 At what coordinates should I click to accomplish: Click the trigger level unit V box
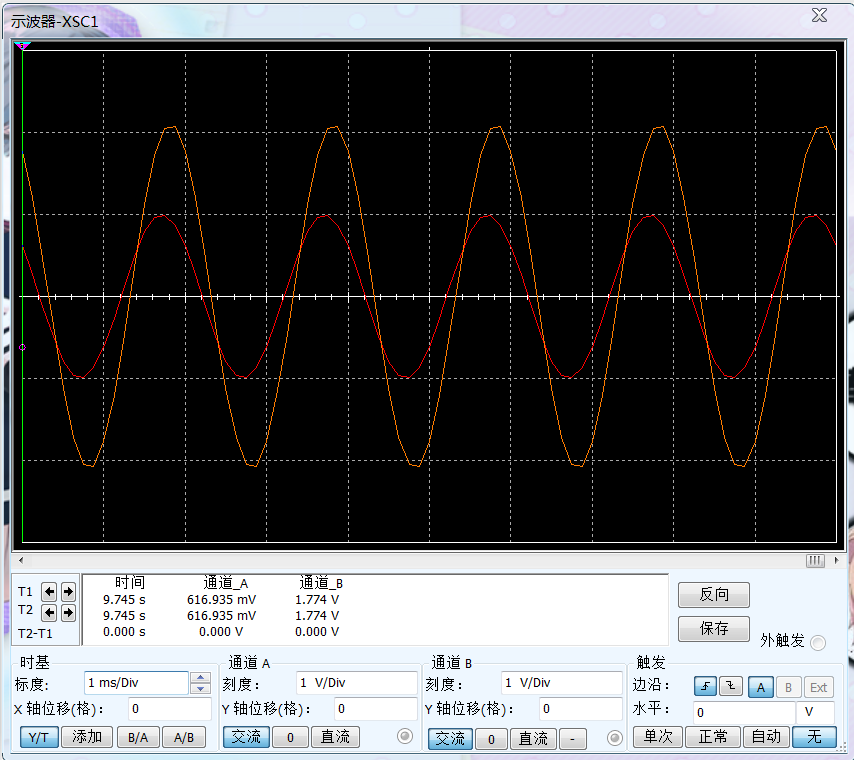click(x=814, y=712)
